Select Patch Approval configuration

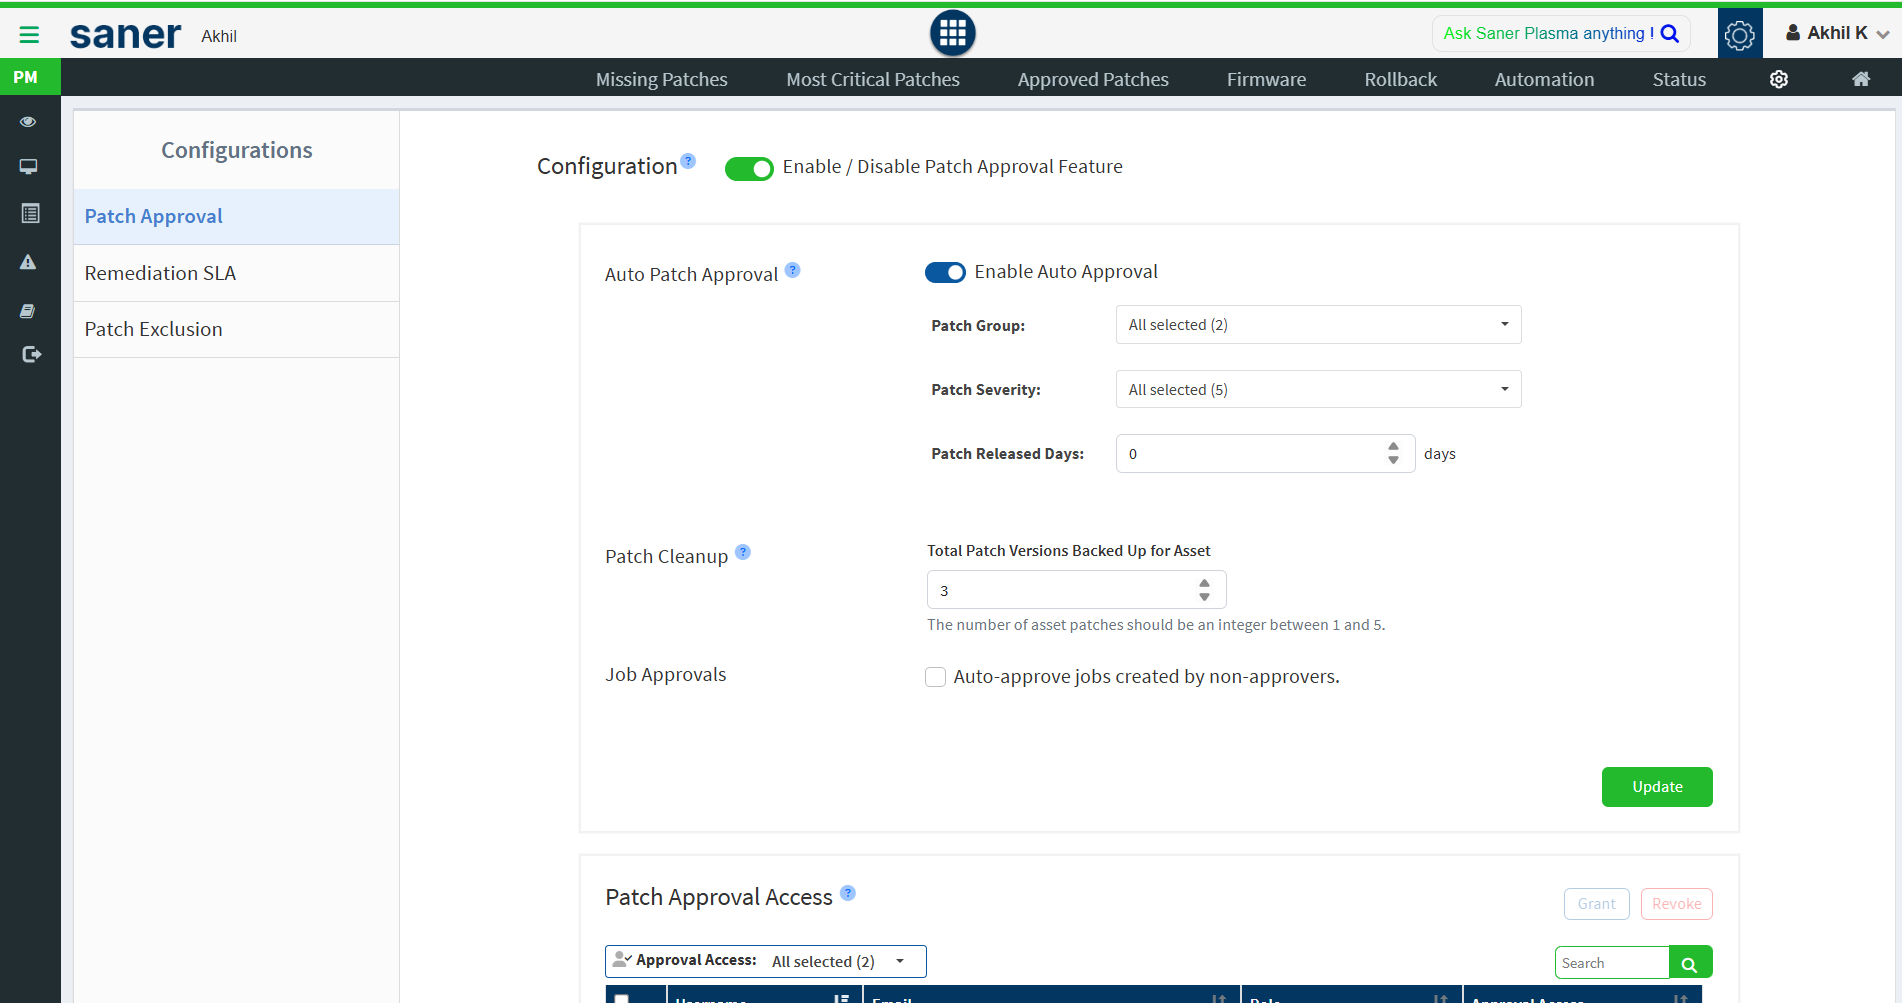[x=236, y=216]
